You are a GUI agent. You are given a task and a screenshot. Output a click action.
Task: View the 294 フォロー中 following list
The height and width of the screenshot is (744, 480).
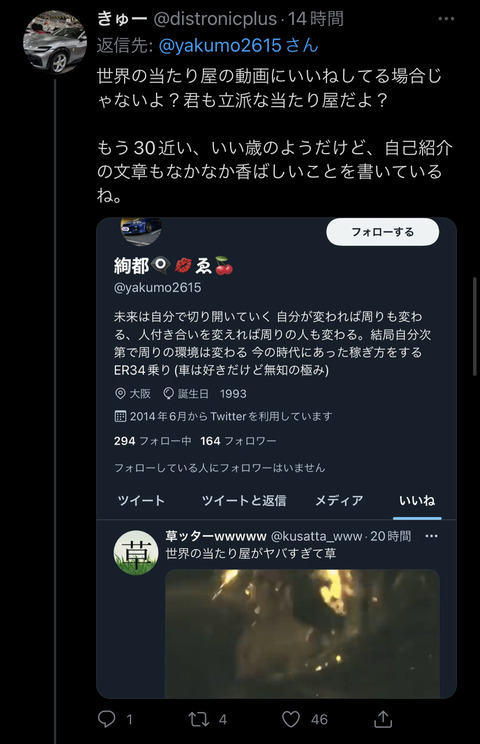(x=152, y=441)
